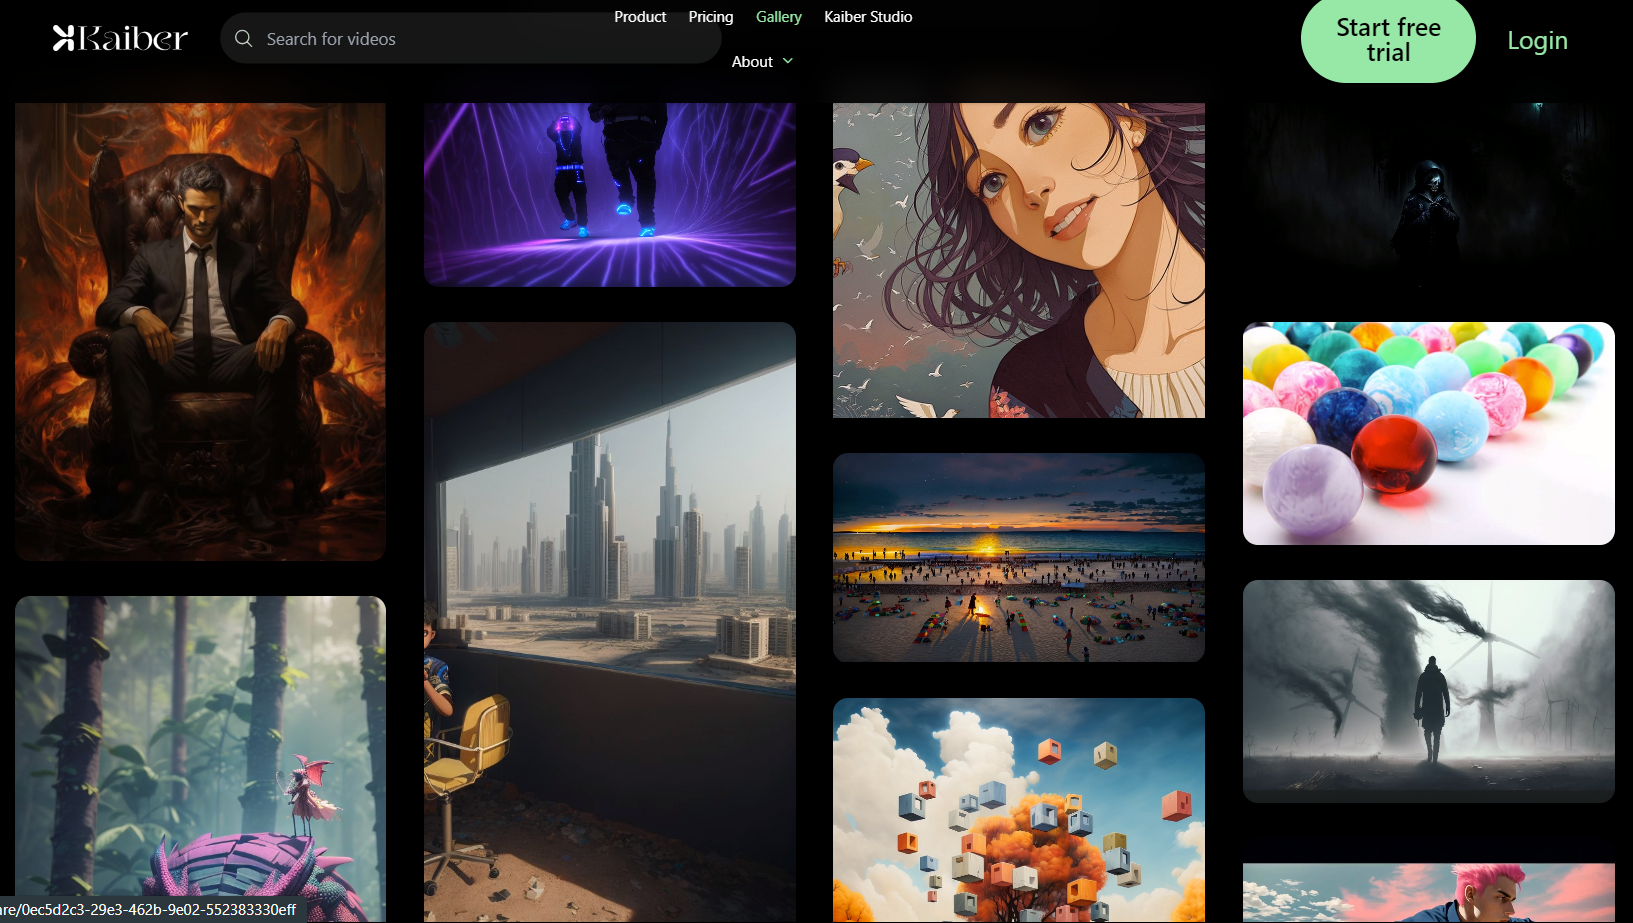This screenshot has width=1633, height=923.
Task: Open the sunset beach crowd video
Action: [1018, 557]
